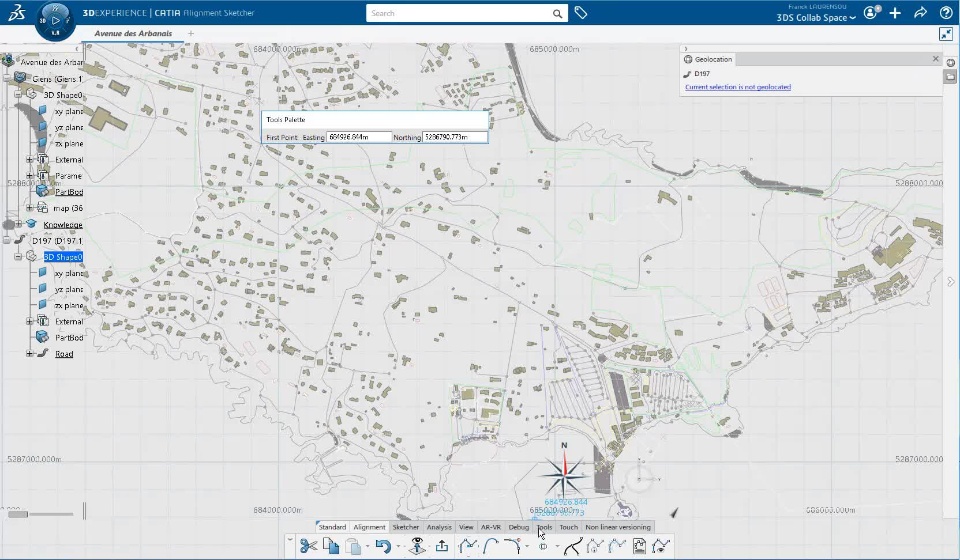The height and width of the screenshot is (560, 960).
Task: Open dropdown arrow next to Paste
Action: 367,546
